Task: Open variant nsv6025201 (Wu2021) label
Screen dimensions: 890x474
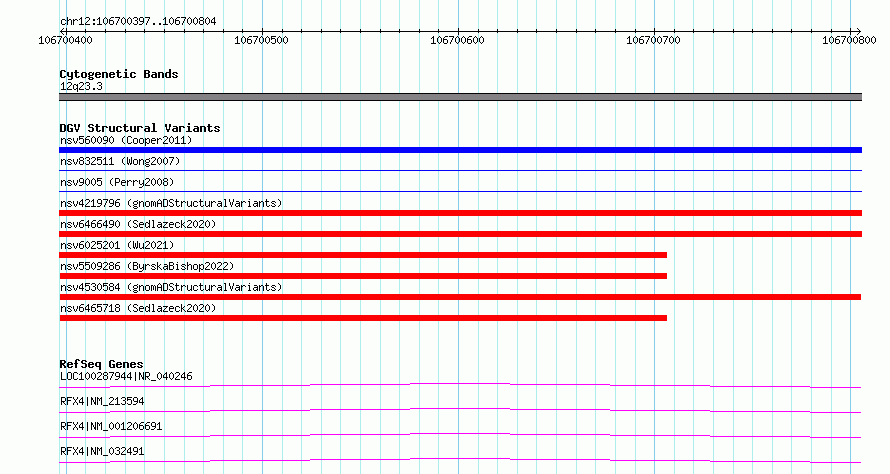Action: [117, 245]
